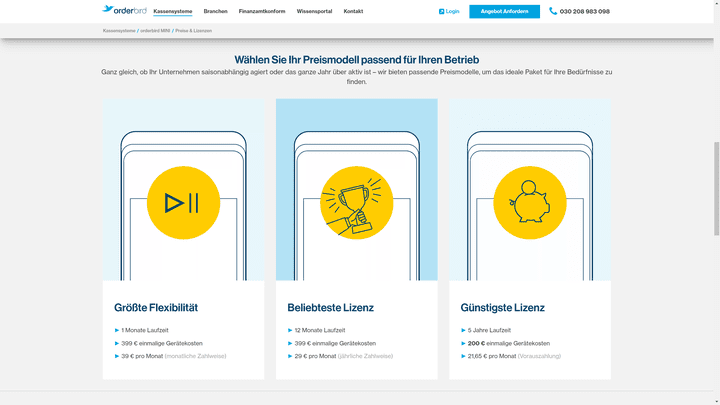Click the Login icon in header
Viewport: 720px width, 405px height.
pos(441,12)
